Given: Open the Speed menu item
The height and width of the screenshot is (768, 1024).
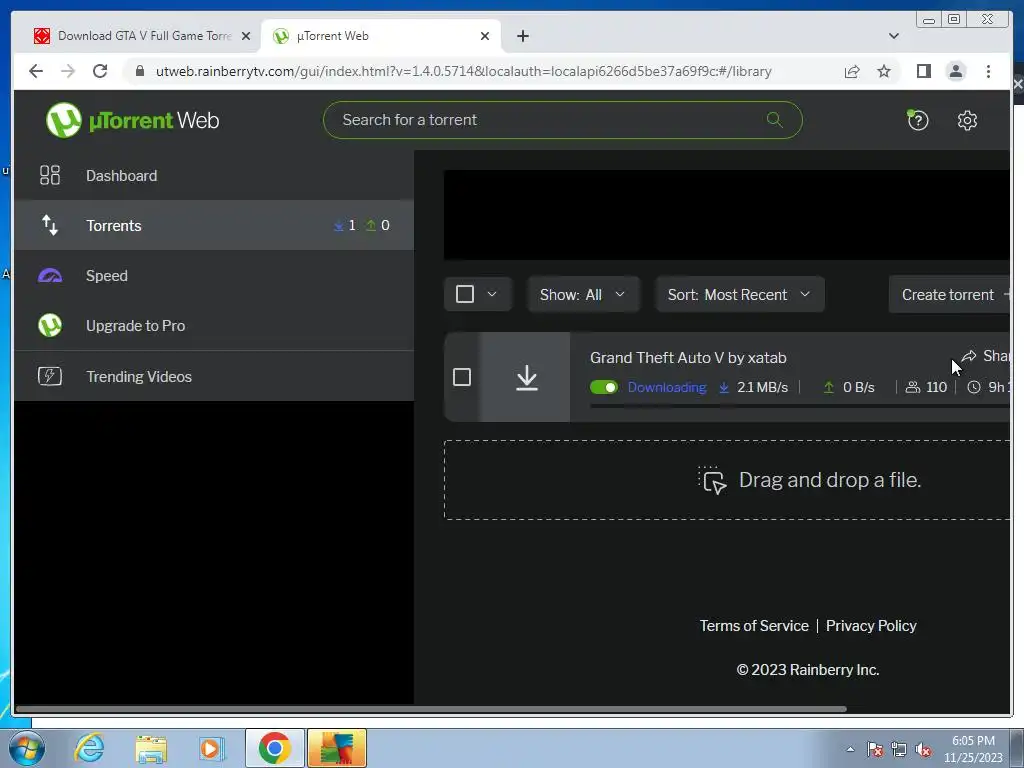Looking at the screenshot, I should coord(214,276).
